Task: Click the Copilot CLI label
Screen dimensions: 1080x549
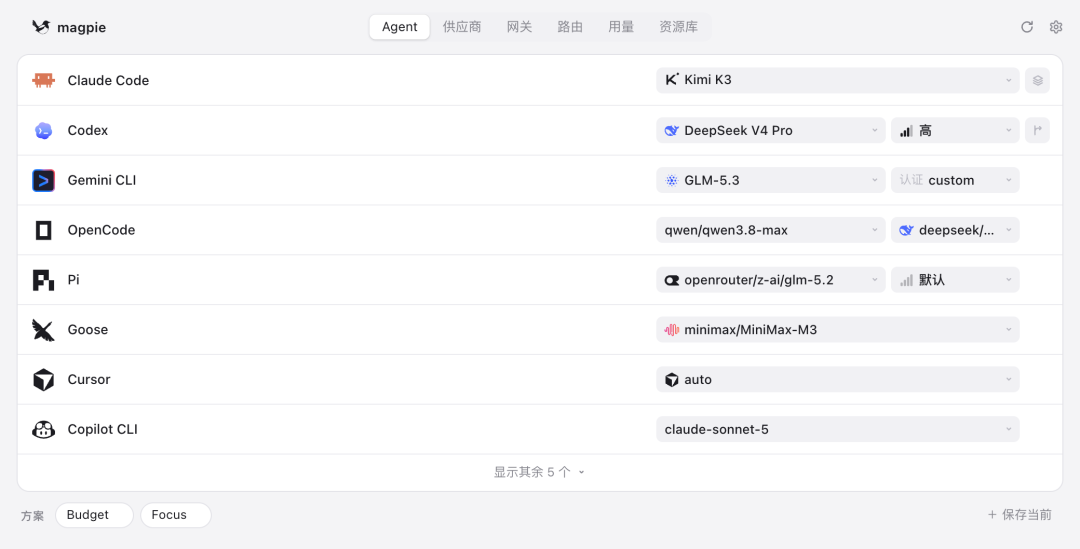Action: [x=103, y=430]
